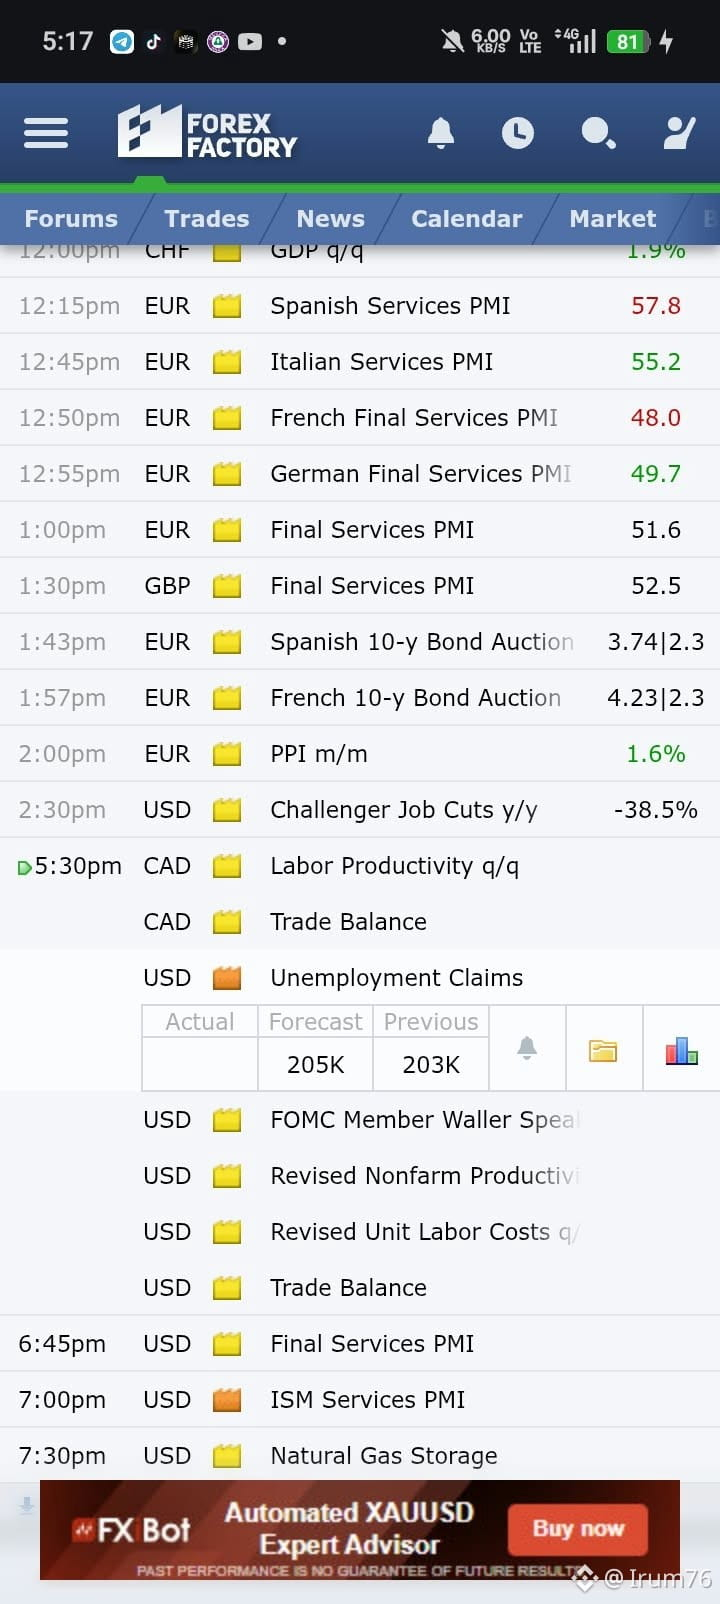Image resolution: width=720 pixels, height=1604 pixels.
Task: Open the search magnifier icon
Action: (598, 133)
